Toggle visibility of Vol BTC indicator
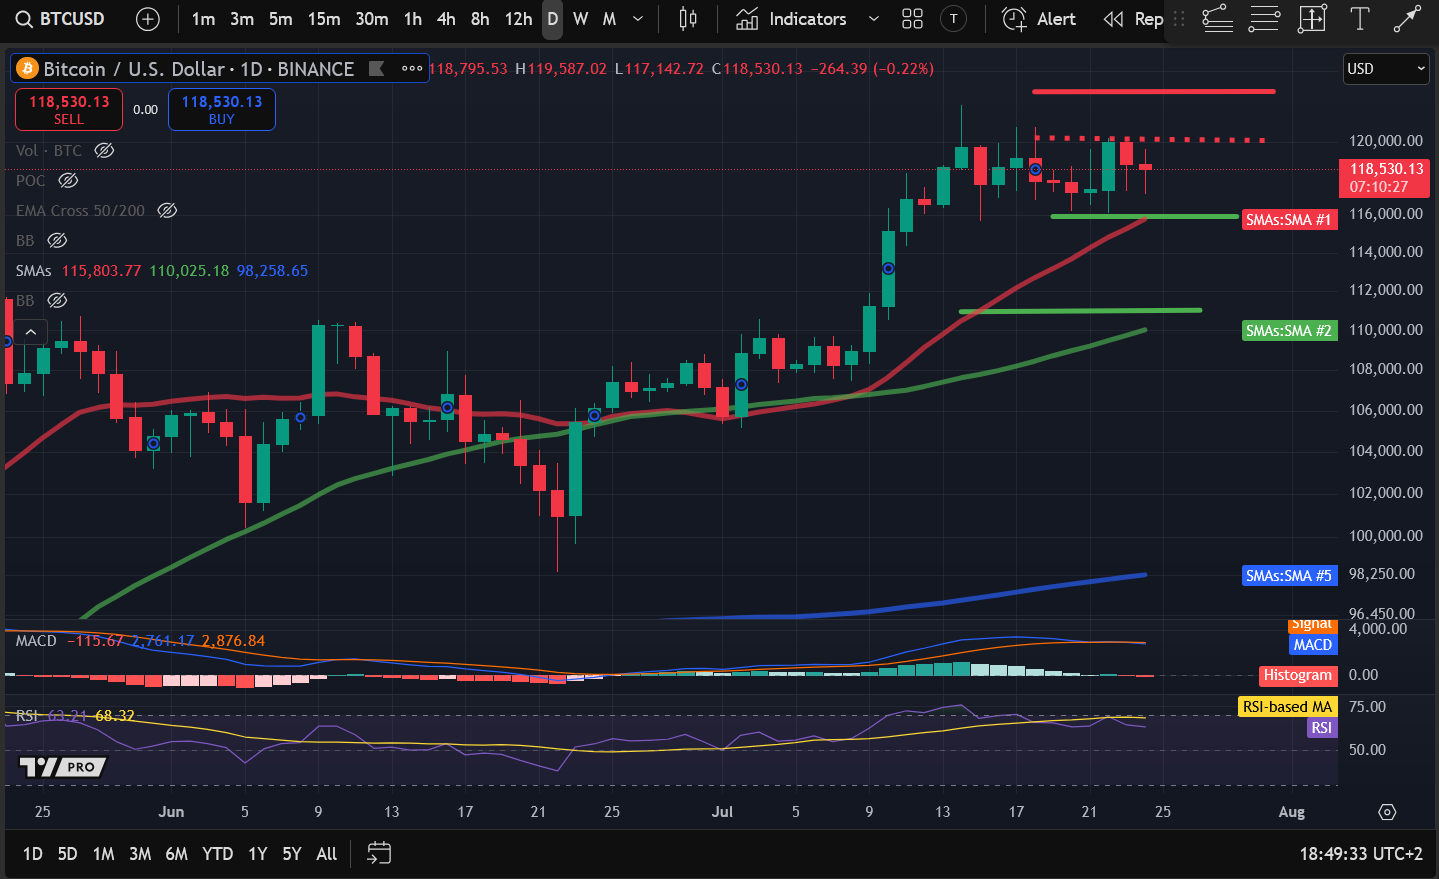The width and height of the screenshot is (1439, 879). [104, 151]
